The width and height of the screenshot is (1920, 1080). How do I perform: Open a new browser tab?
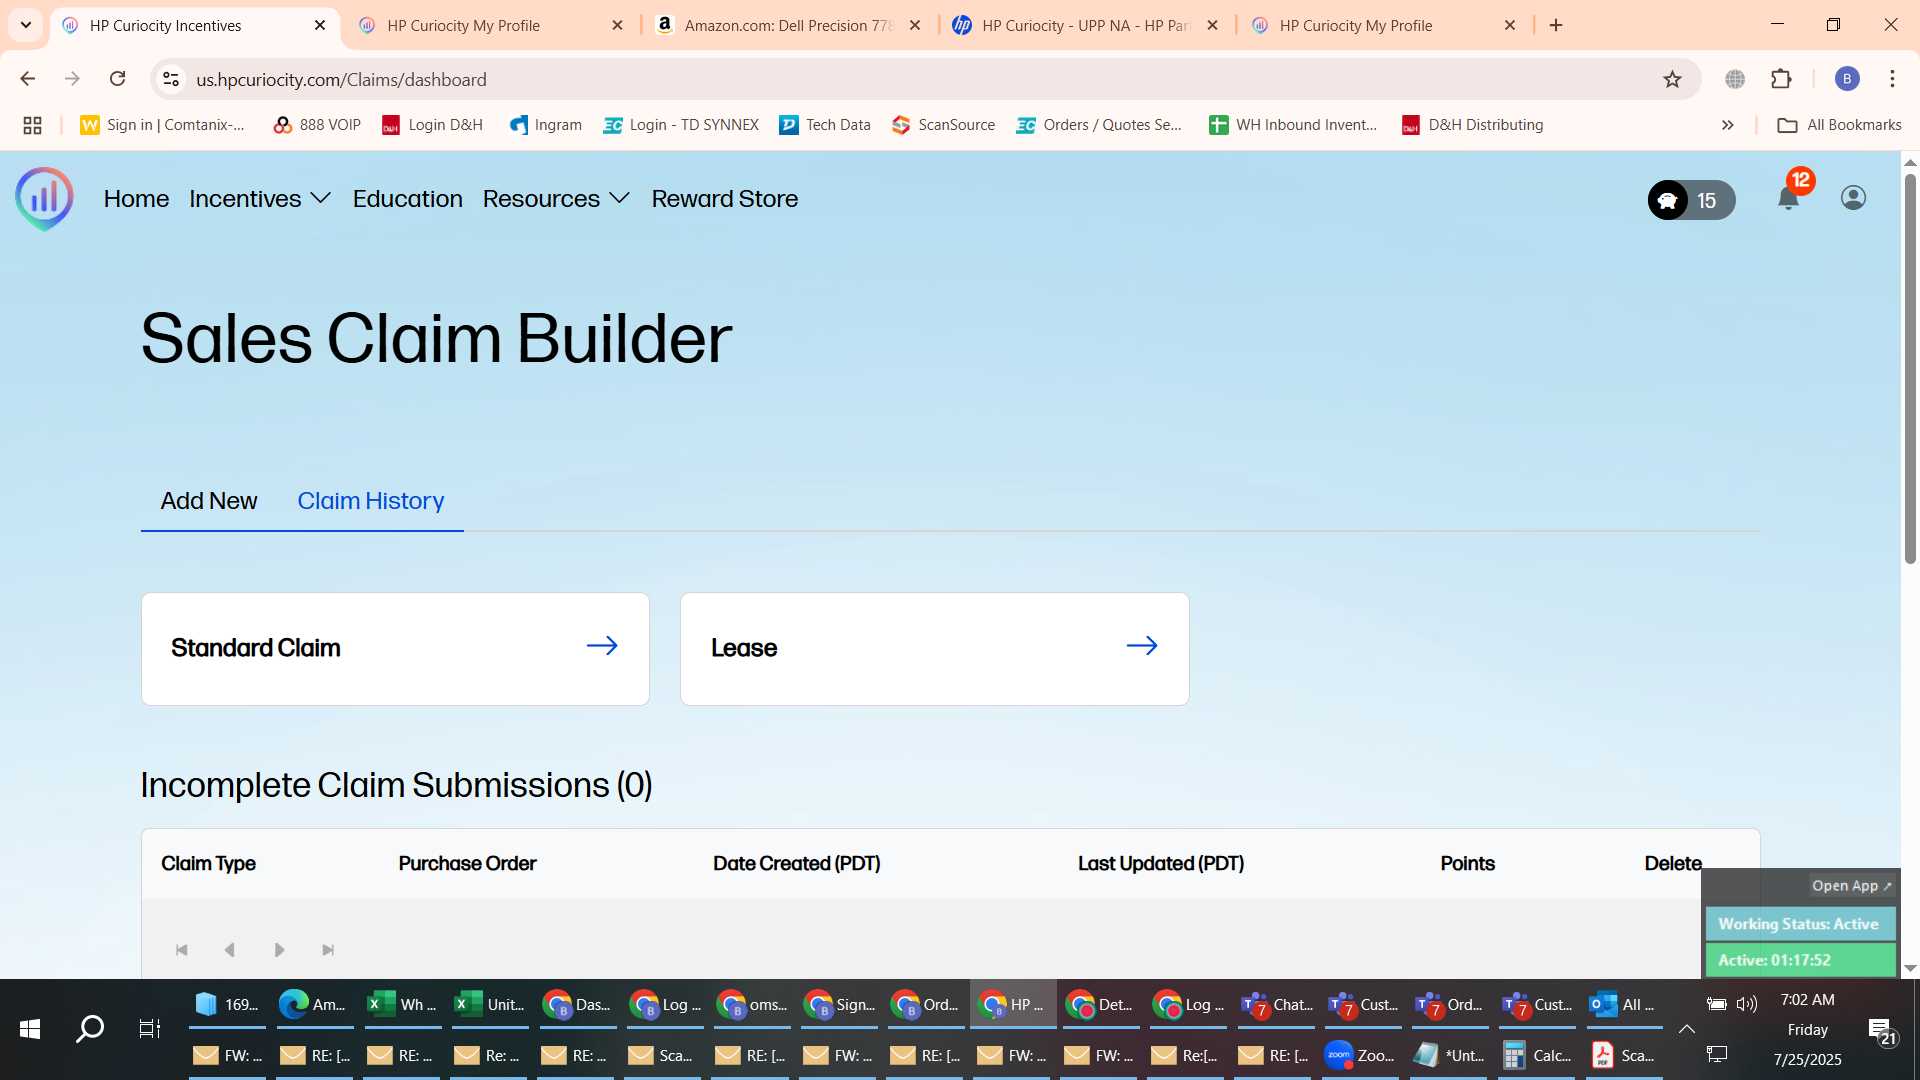(1556, 25)
